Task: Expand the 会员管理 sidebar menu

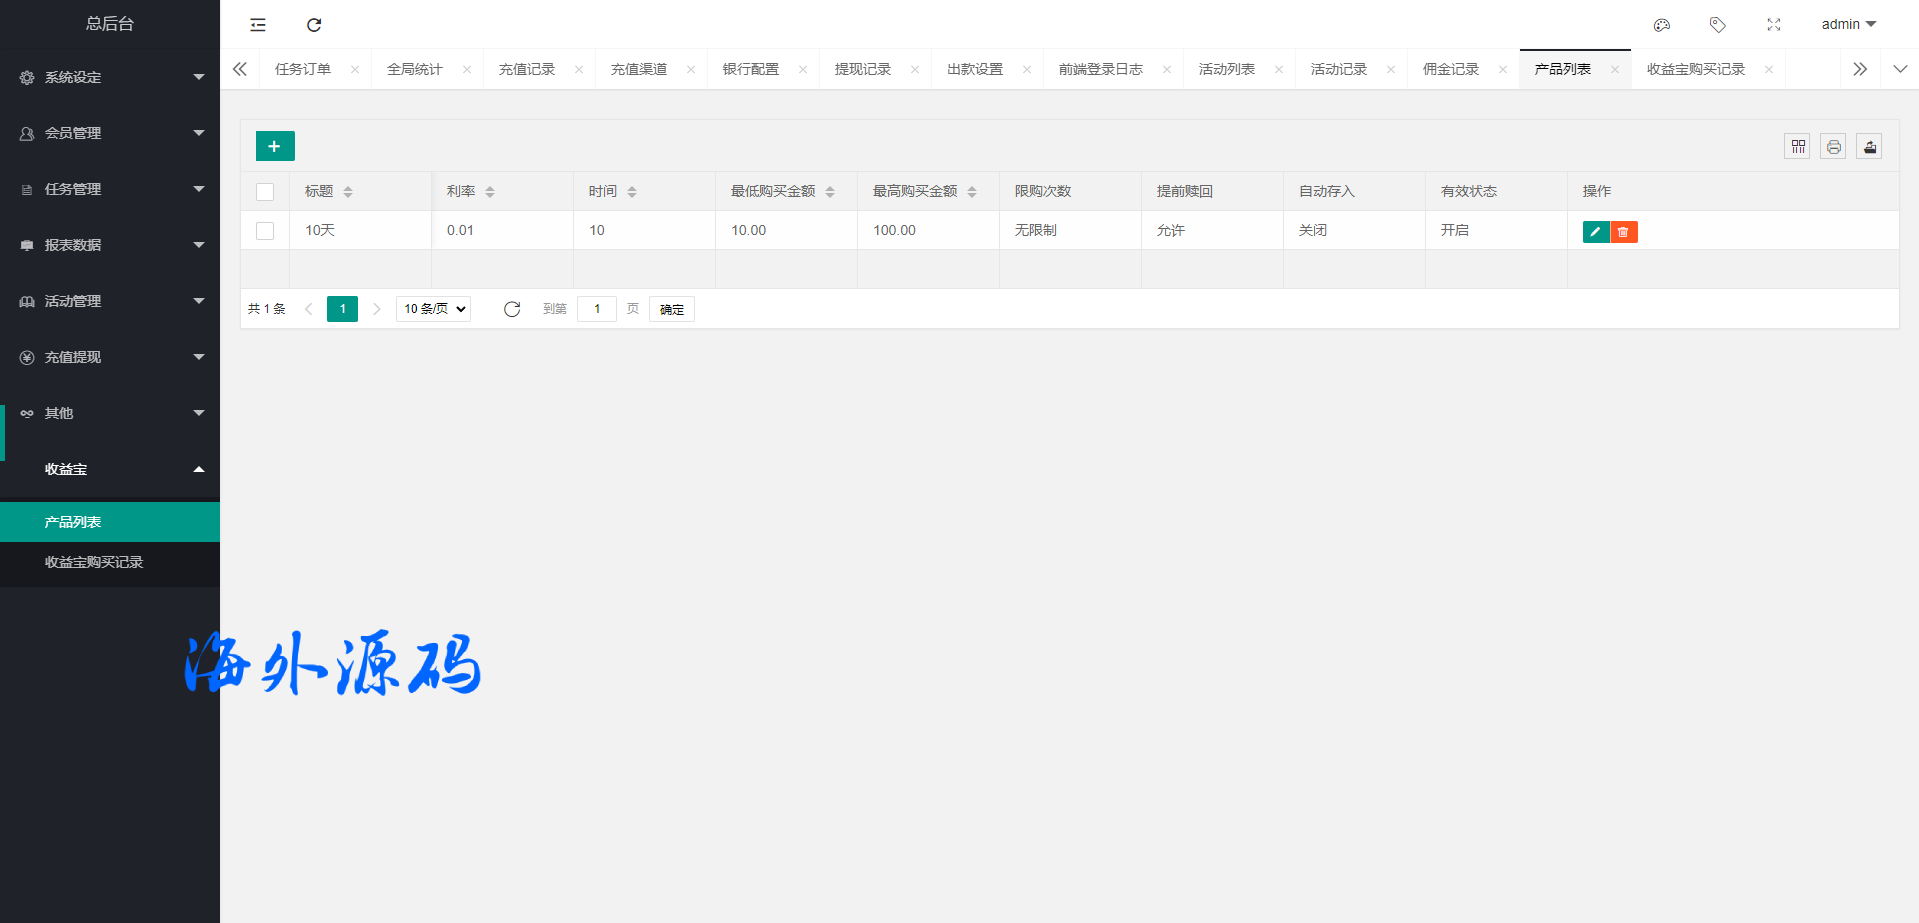Action: tap(110, 133)
